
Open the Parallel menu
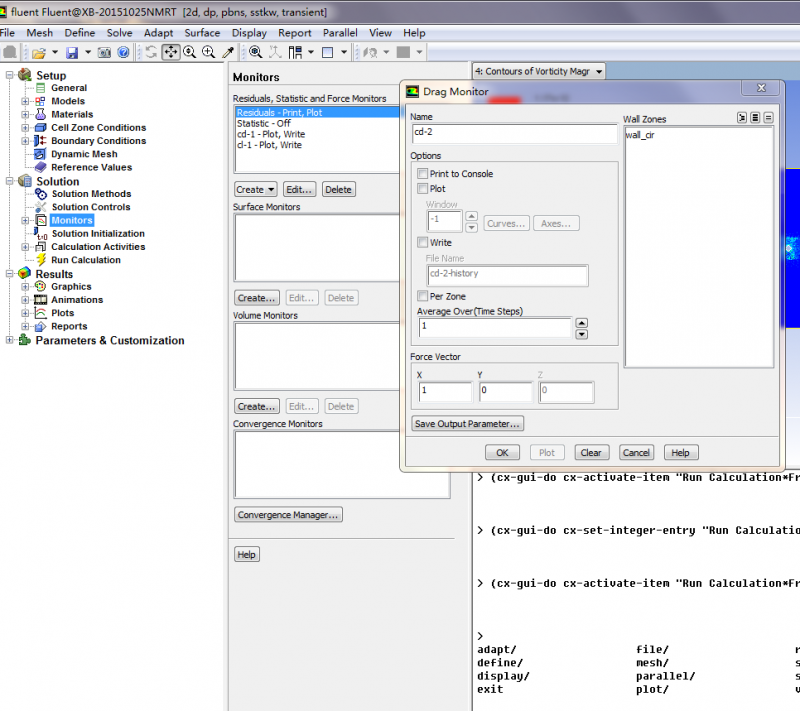click(339, 33)
